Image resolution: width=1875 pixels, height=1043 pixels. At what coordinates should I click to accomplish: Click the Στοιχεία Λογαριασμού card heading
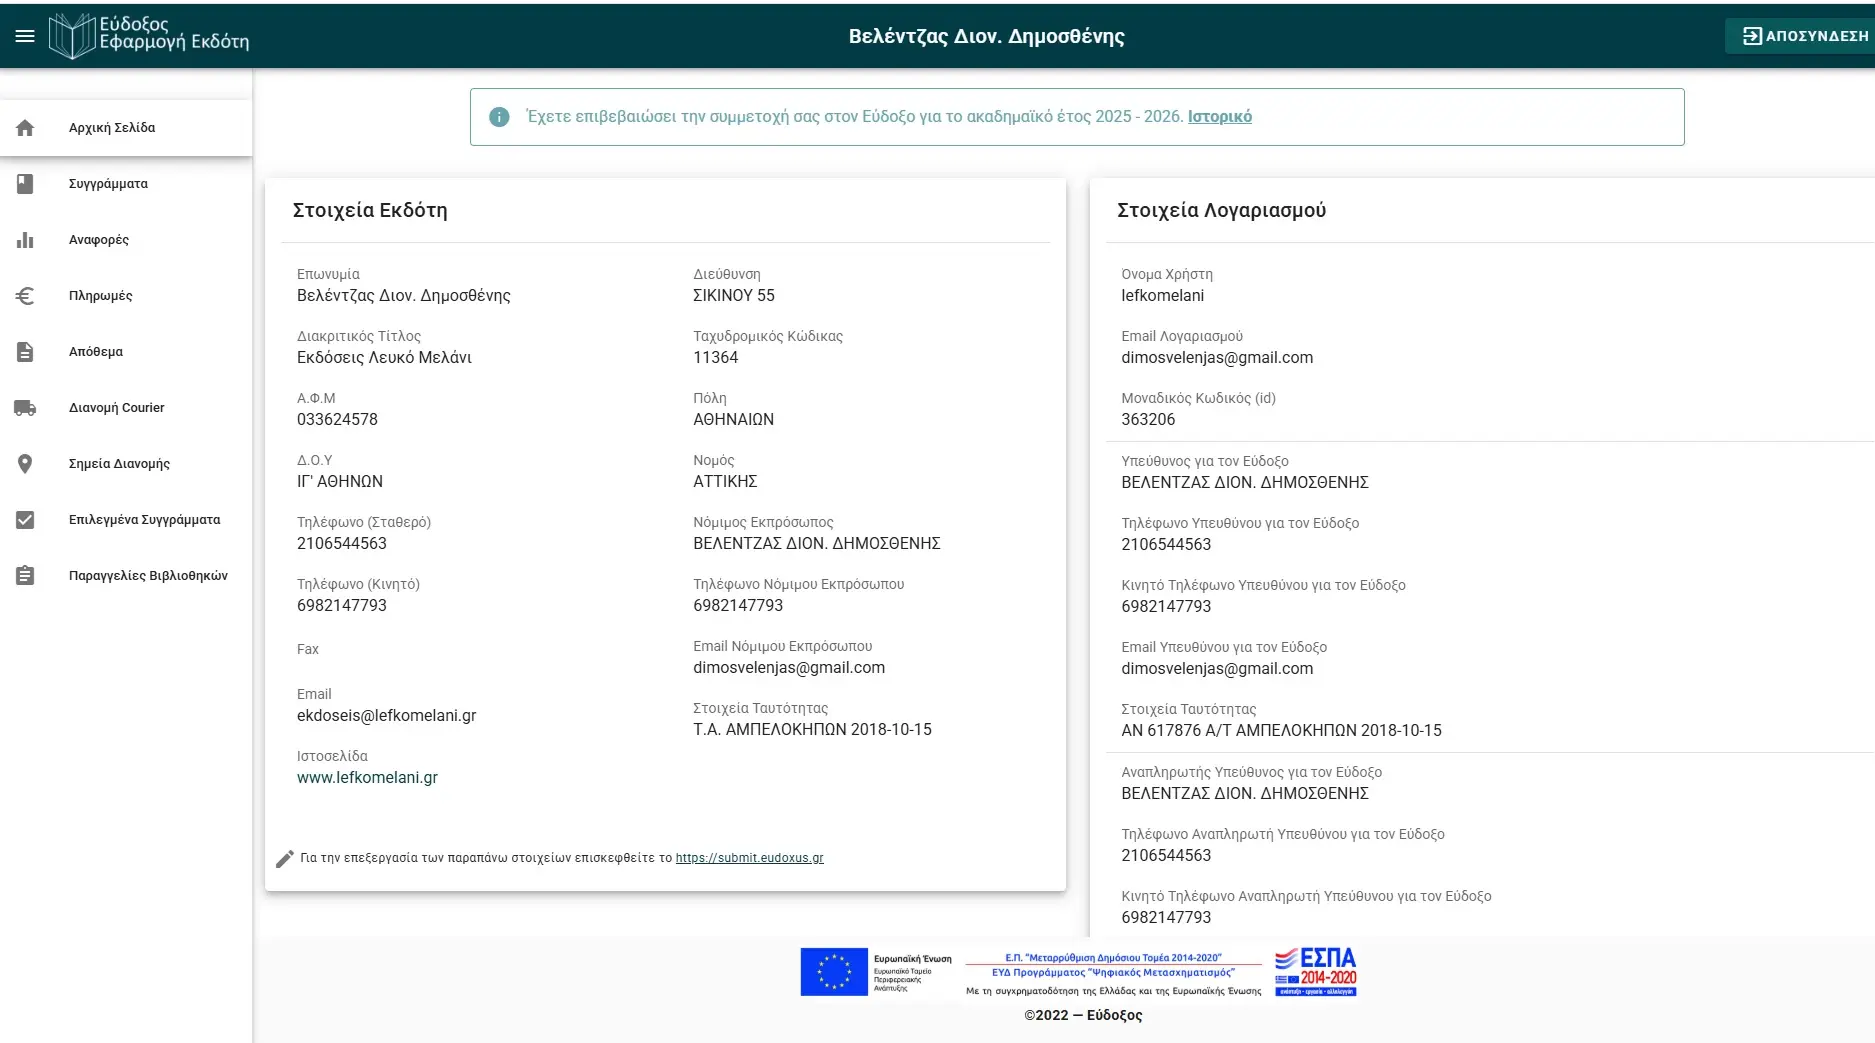click(x=1221, y=210)
